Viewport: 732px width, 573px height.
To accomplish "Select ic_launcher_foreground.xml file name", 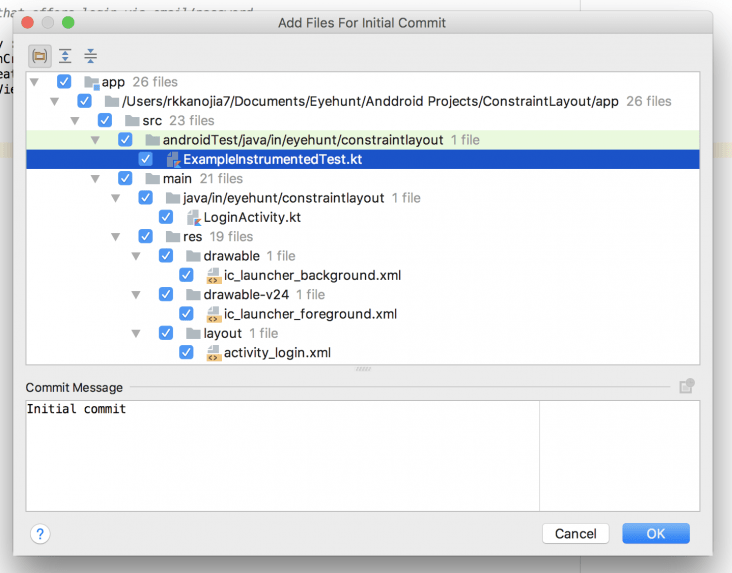I will (310, 314).
